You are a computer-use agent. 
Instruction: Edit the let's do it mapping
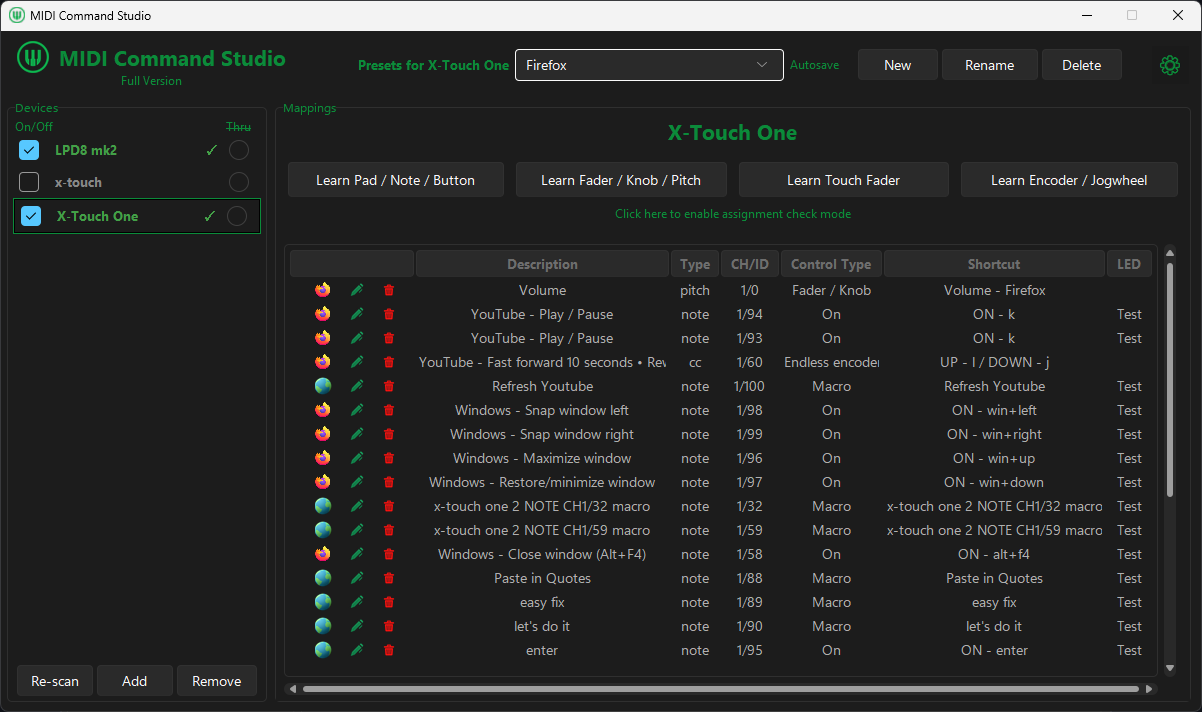(357, 626)
